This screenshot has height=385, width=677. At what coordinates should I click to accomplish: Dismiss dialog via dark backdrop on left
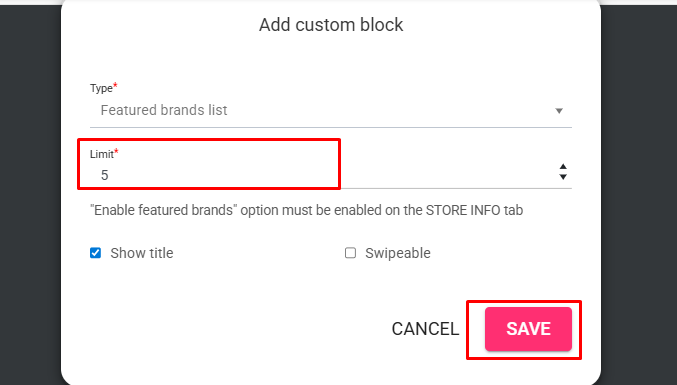tap(30, 194)
